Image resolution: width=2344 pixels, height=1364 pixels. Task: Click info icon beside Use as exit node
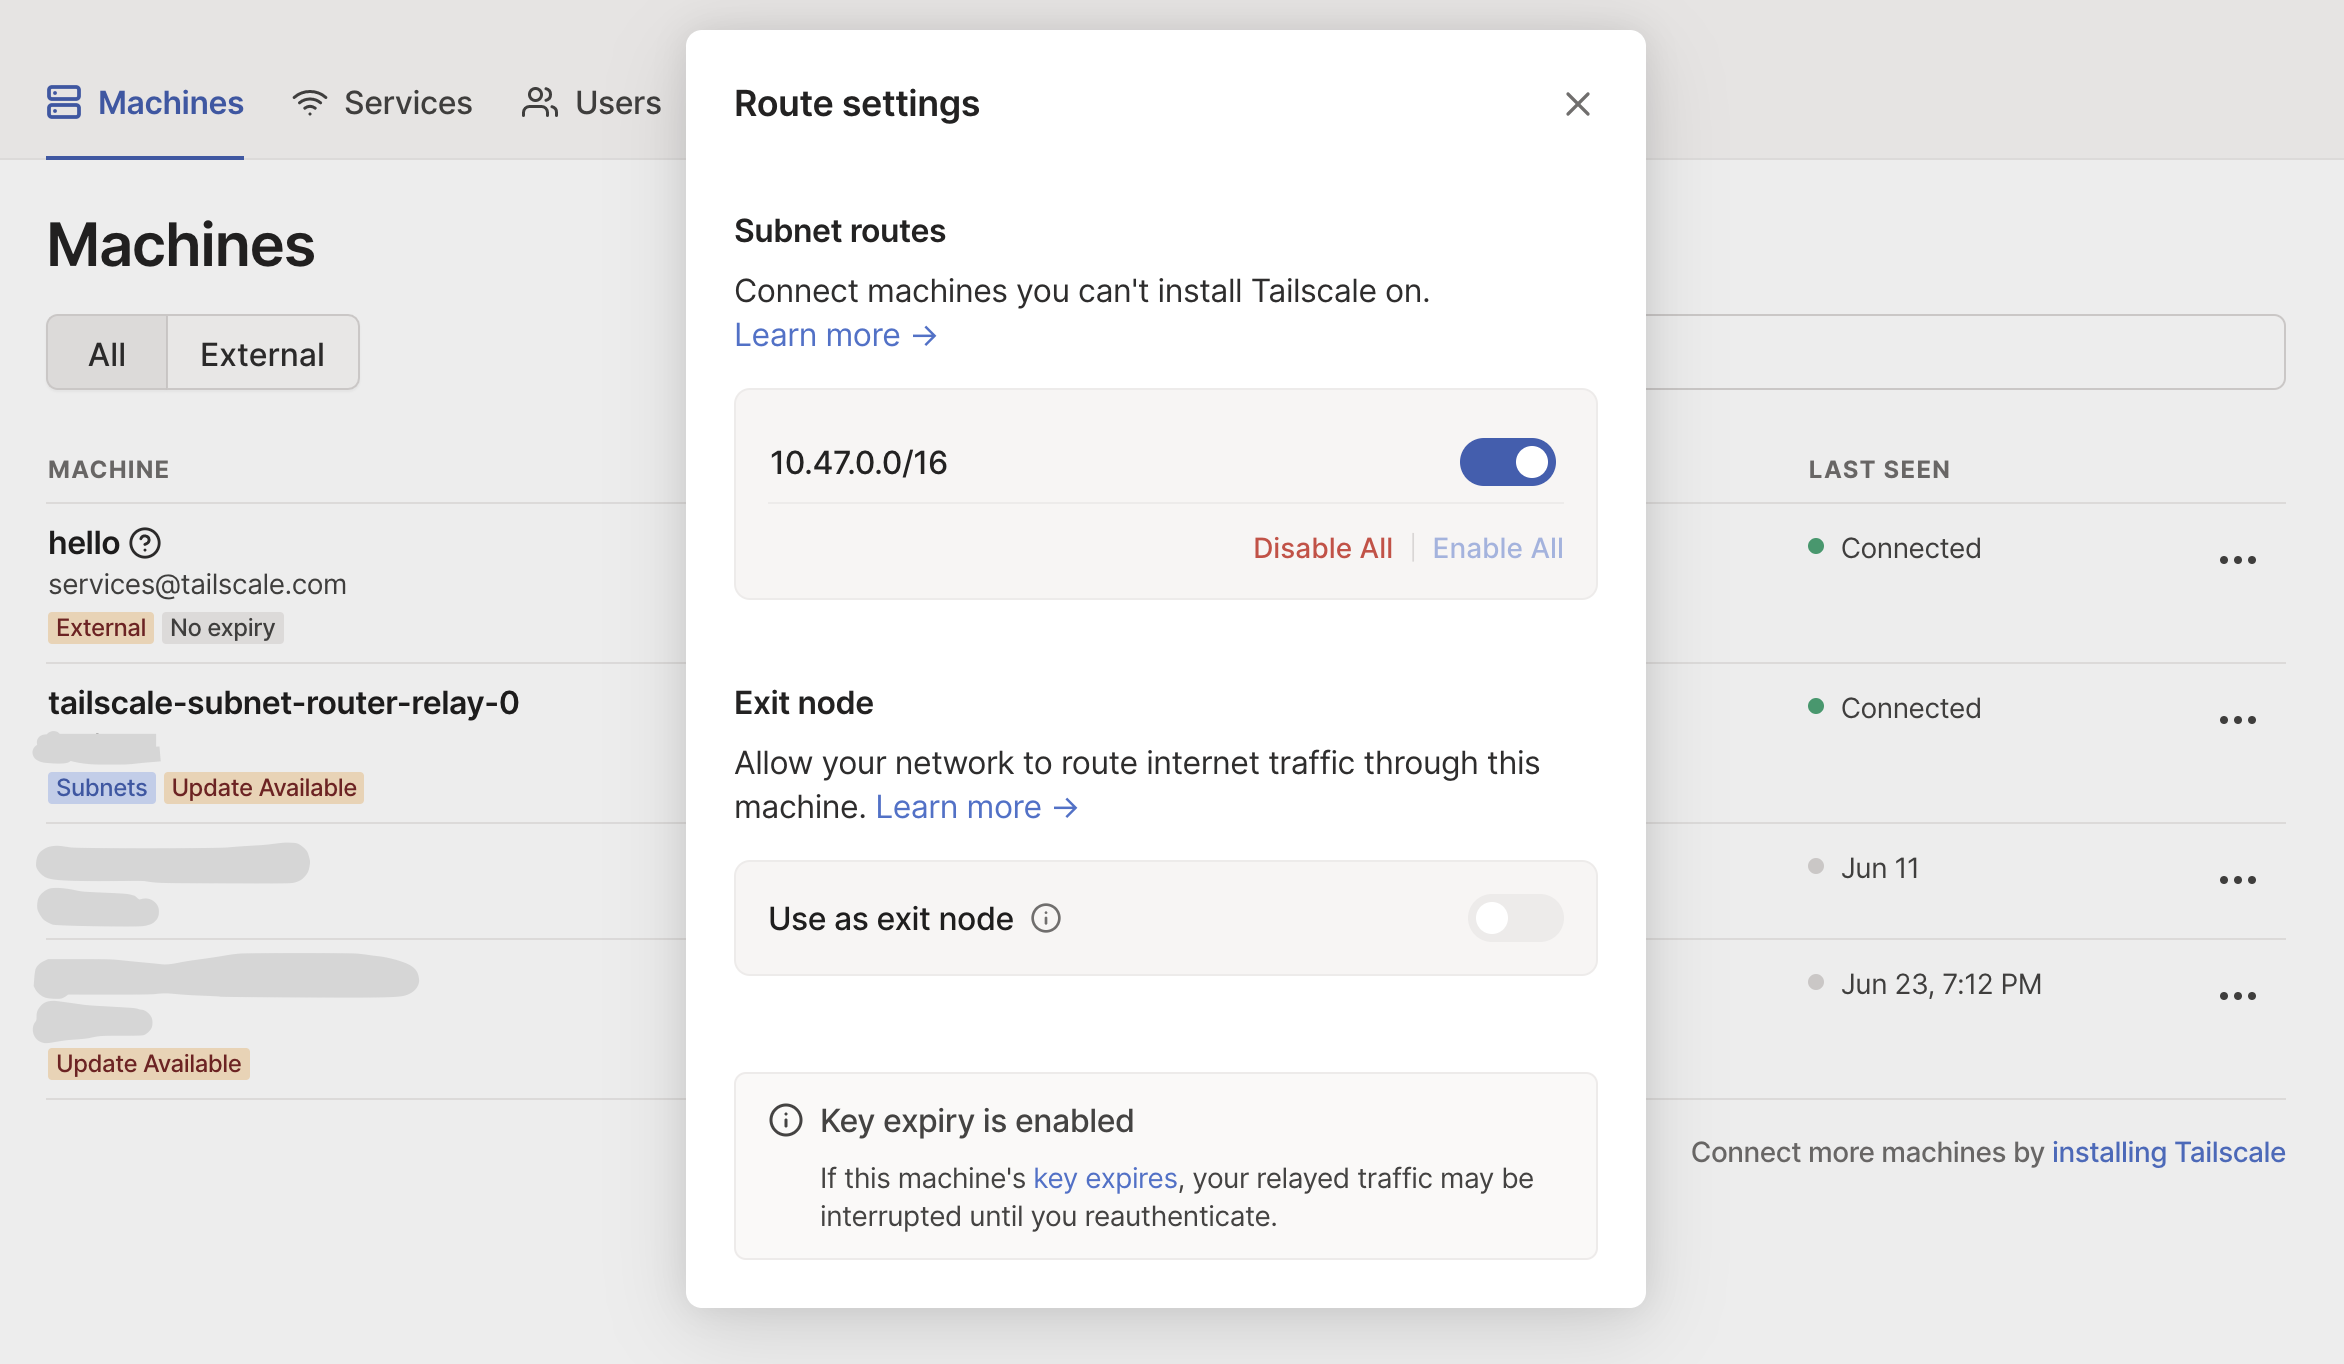click(1046, 918)
